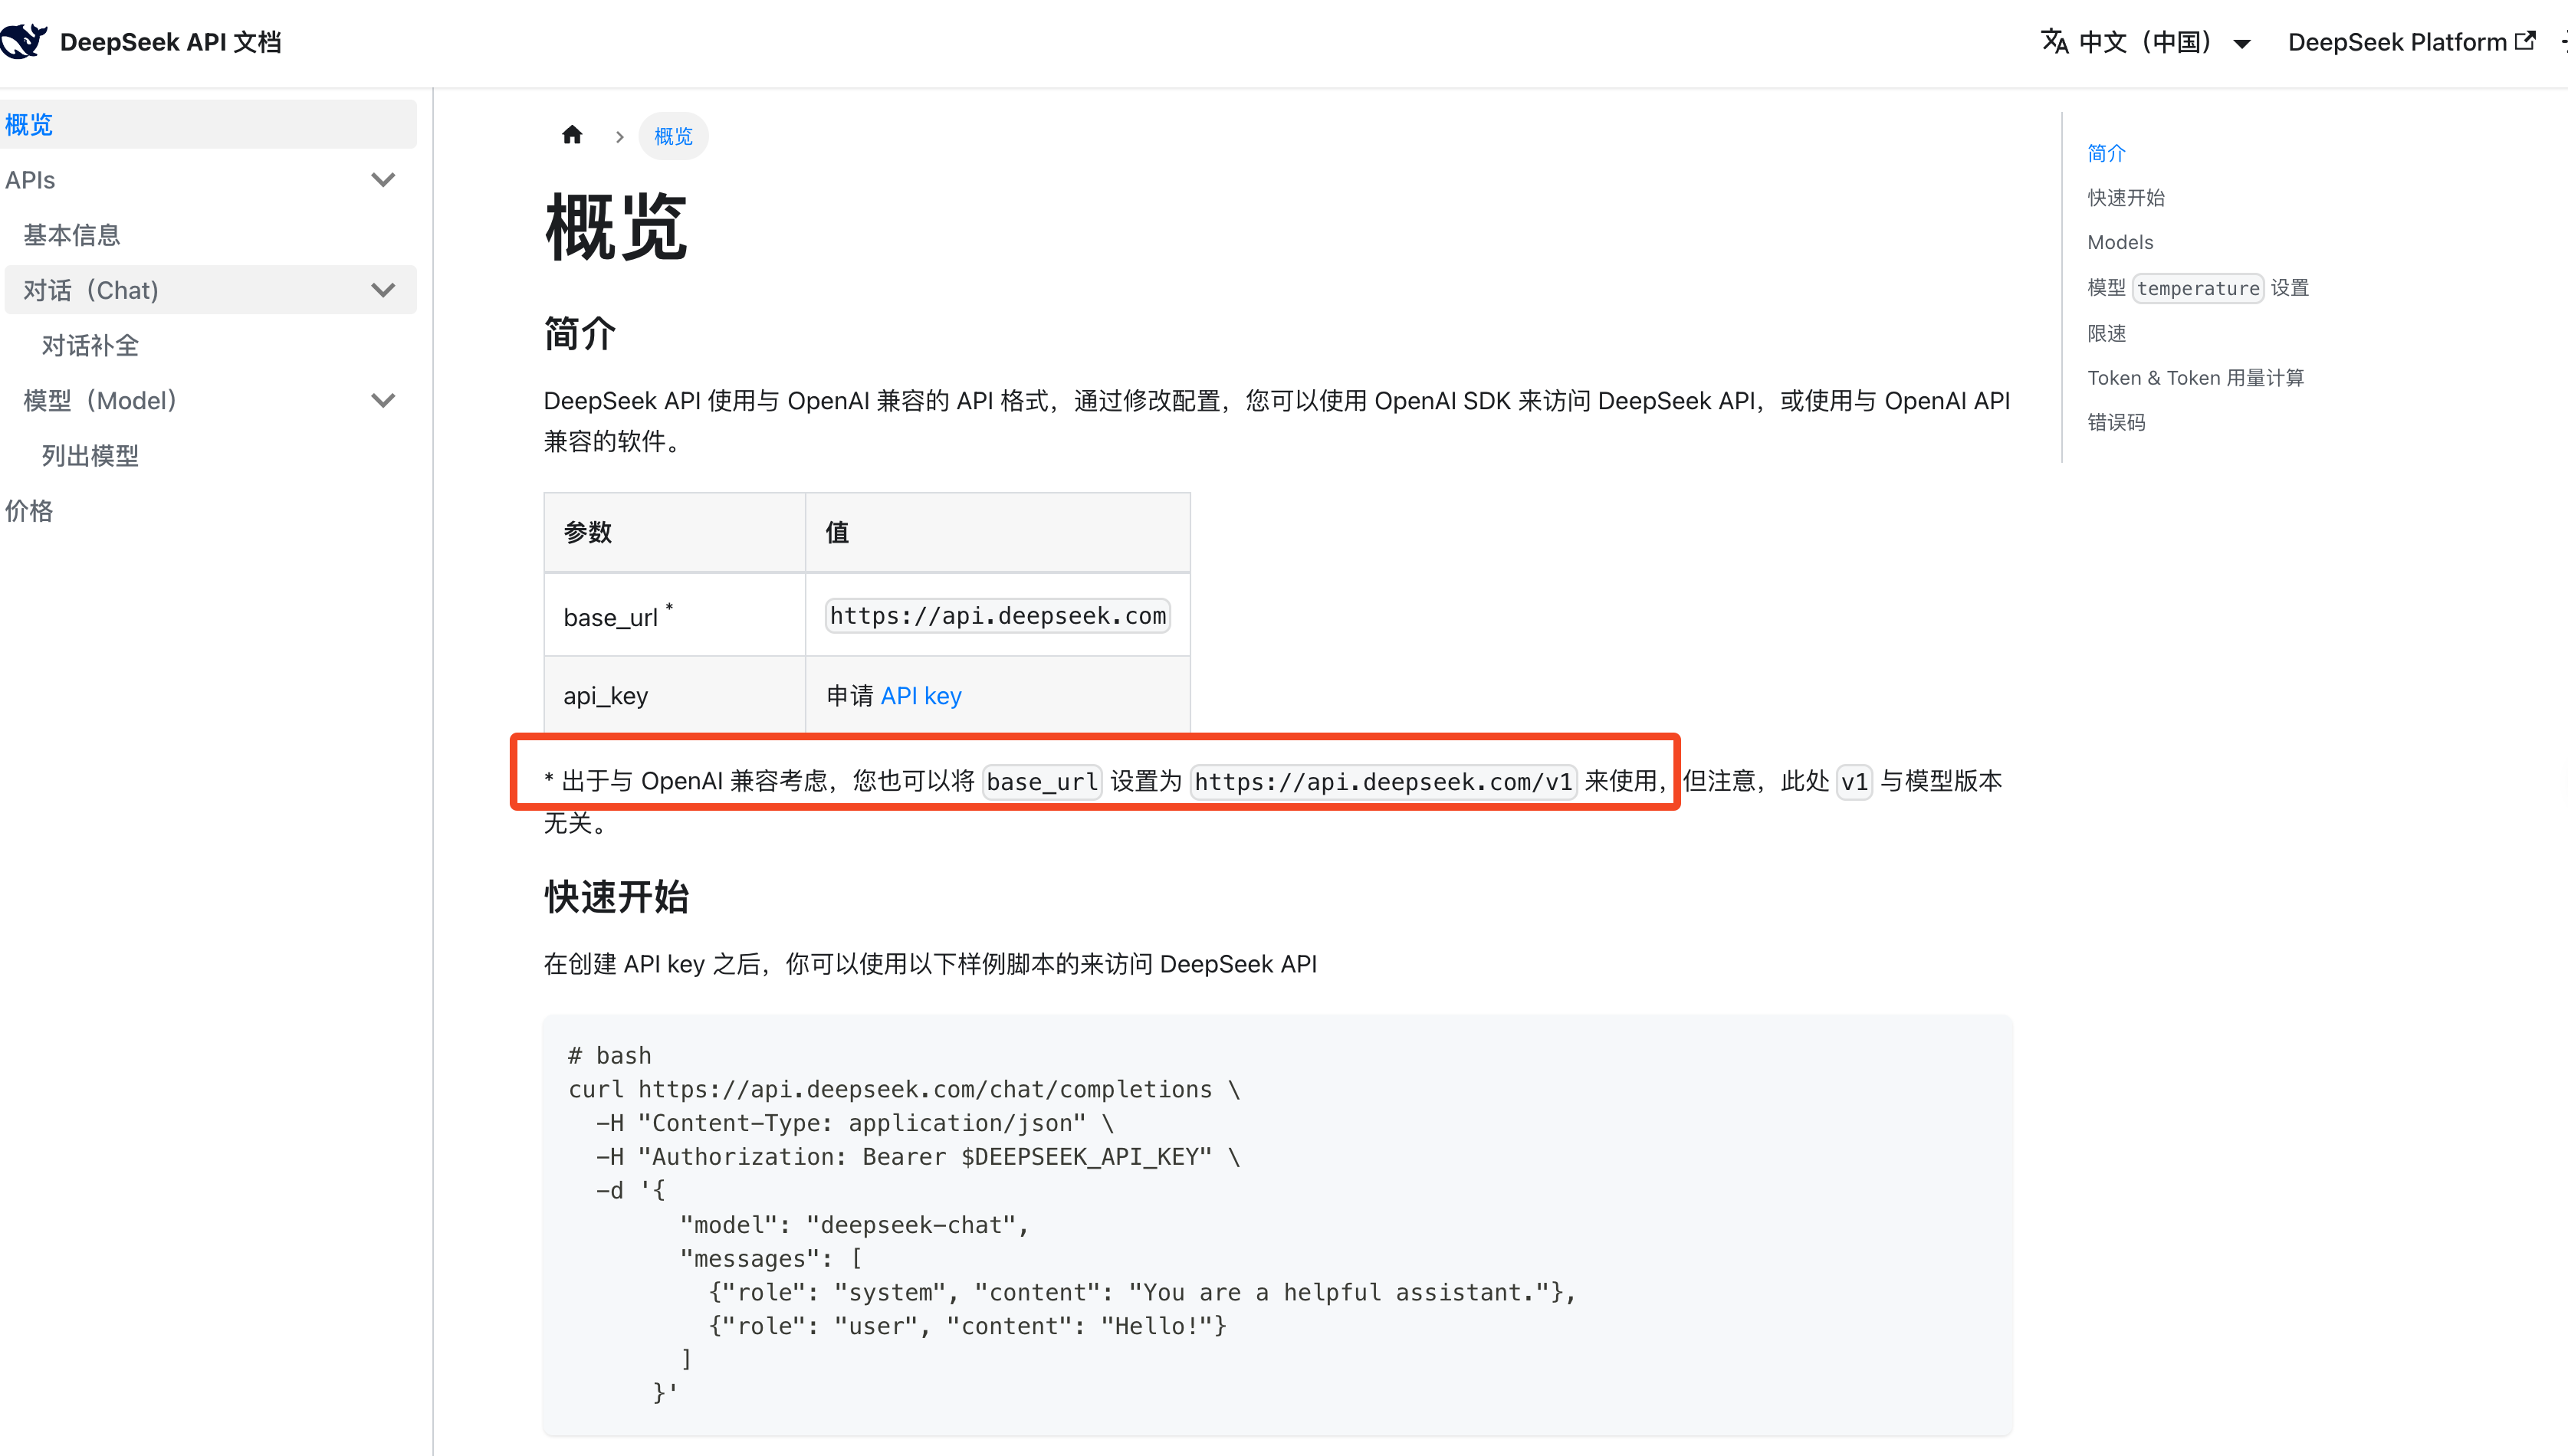Click the "# bash" comment line
2568x1456 pixels.
pyautogui.click(x=610, y=1055)
